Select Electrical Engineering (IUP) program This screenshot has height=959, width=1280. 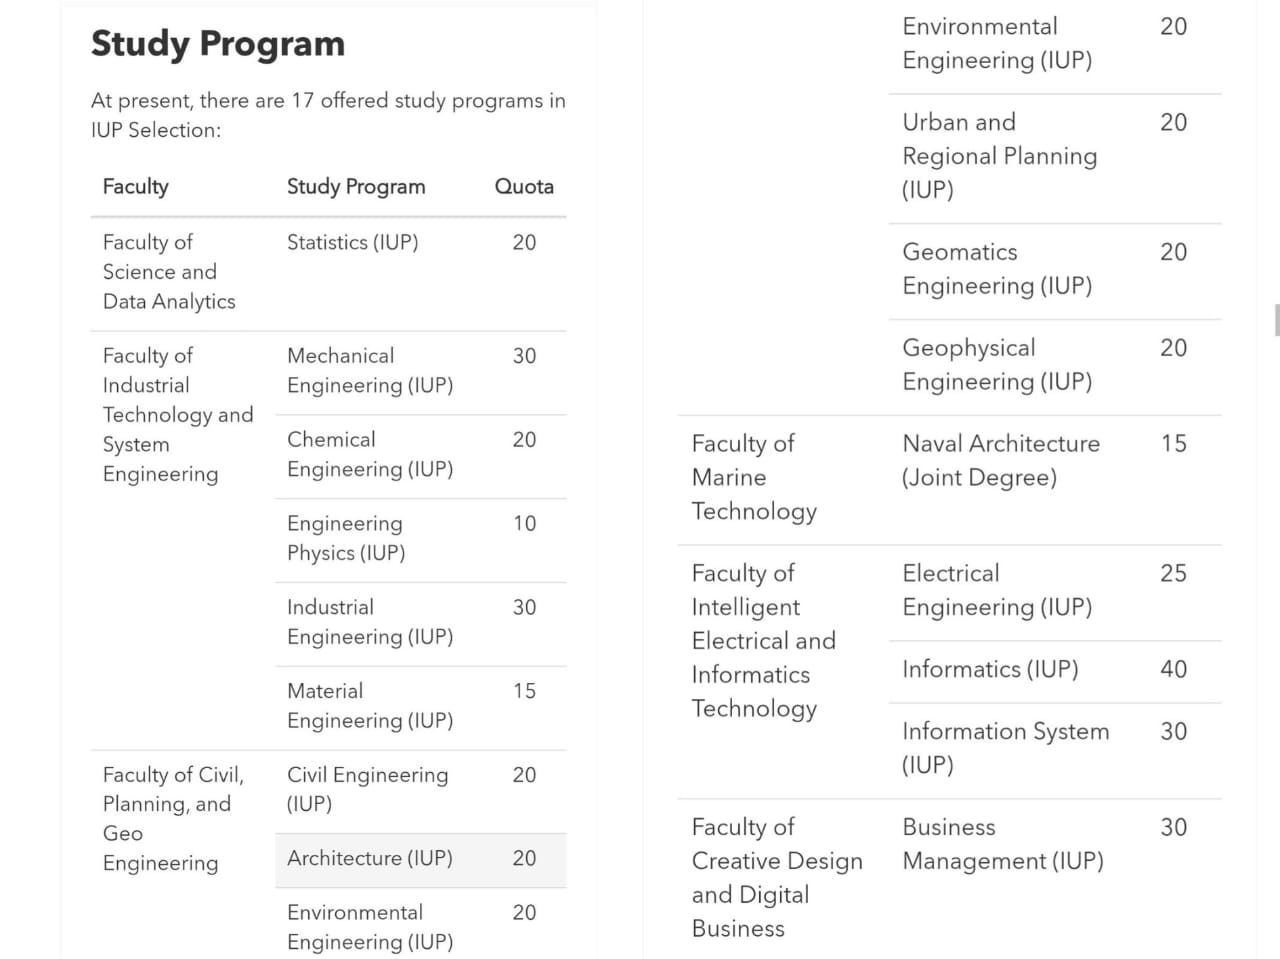996,590
